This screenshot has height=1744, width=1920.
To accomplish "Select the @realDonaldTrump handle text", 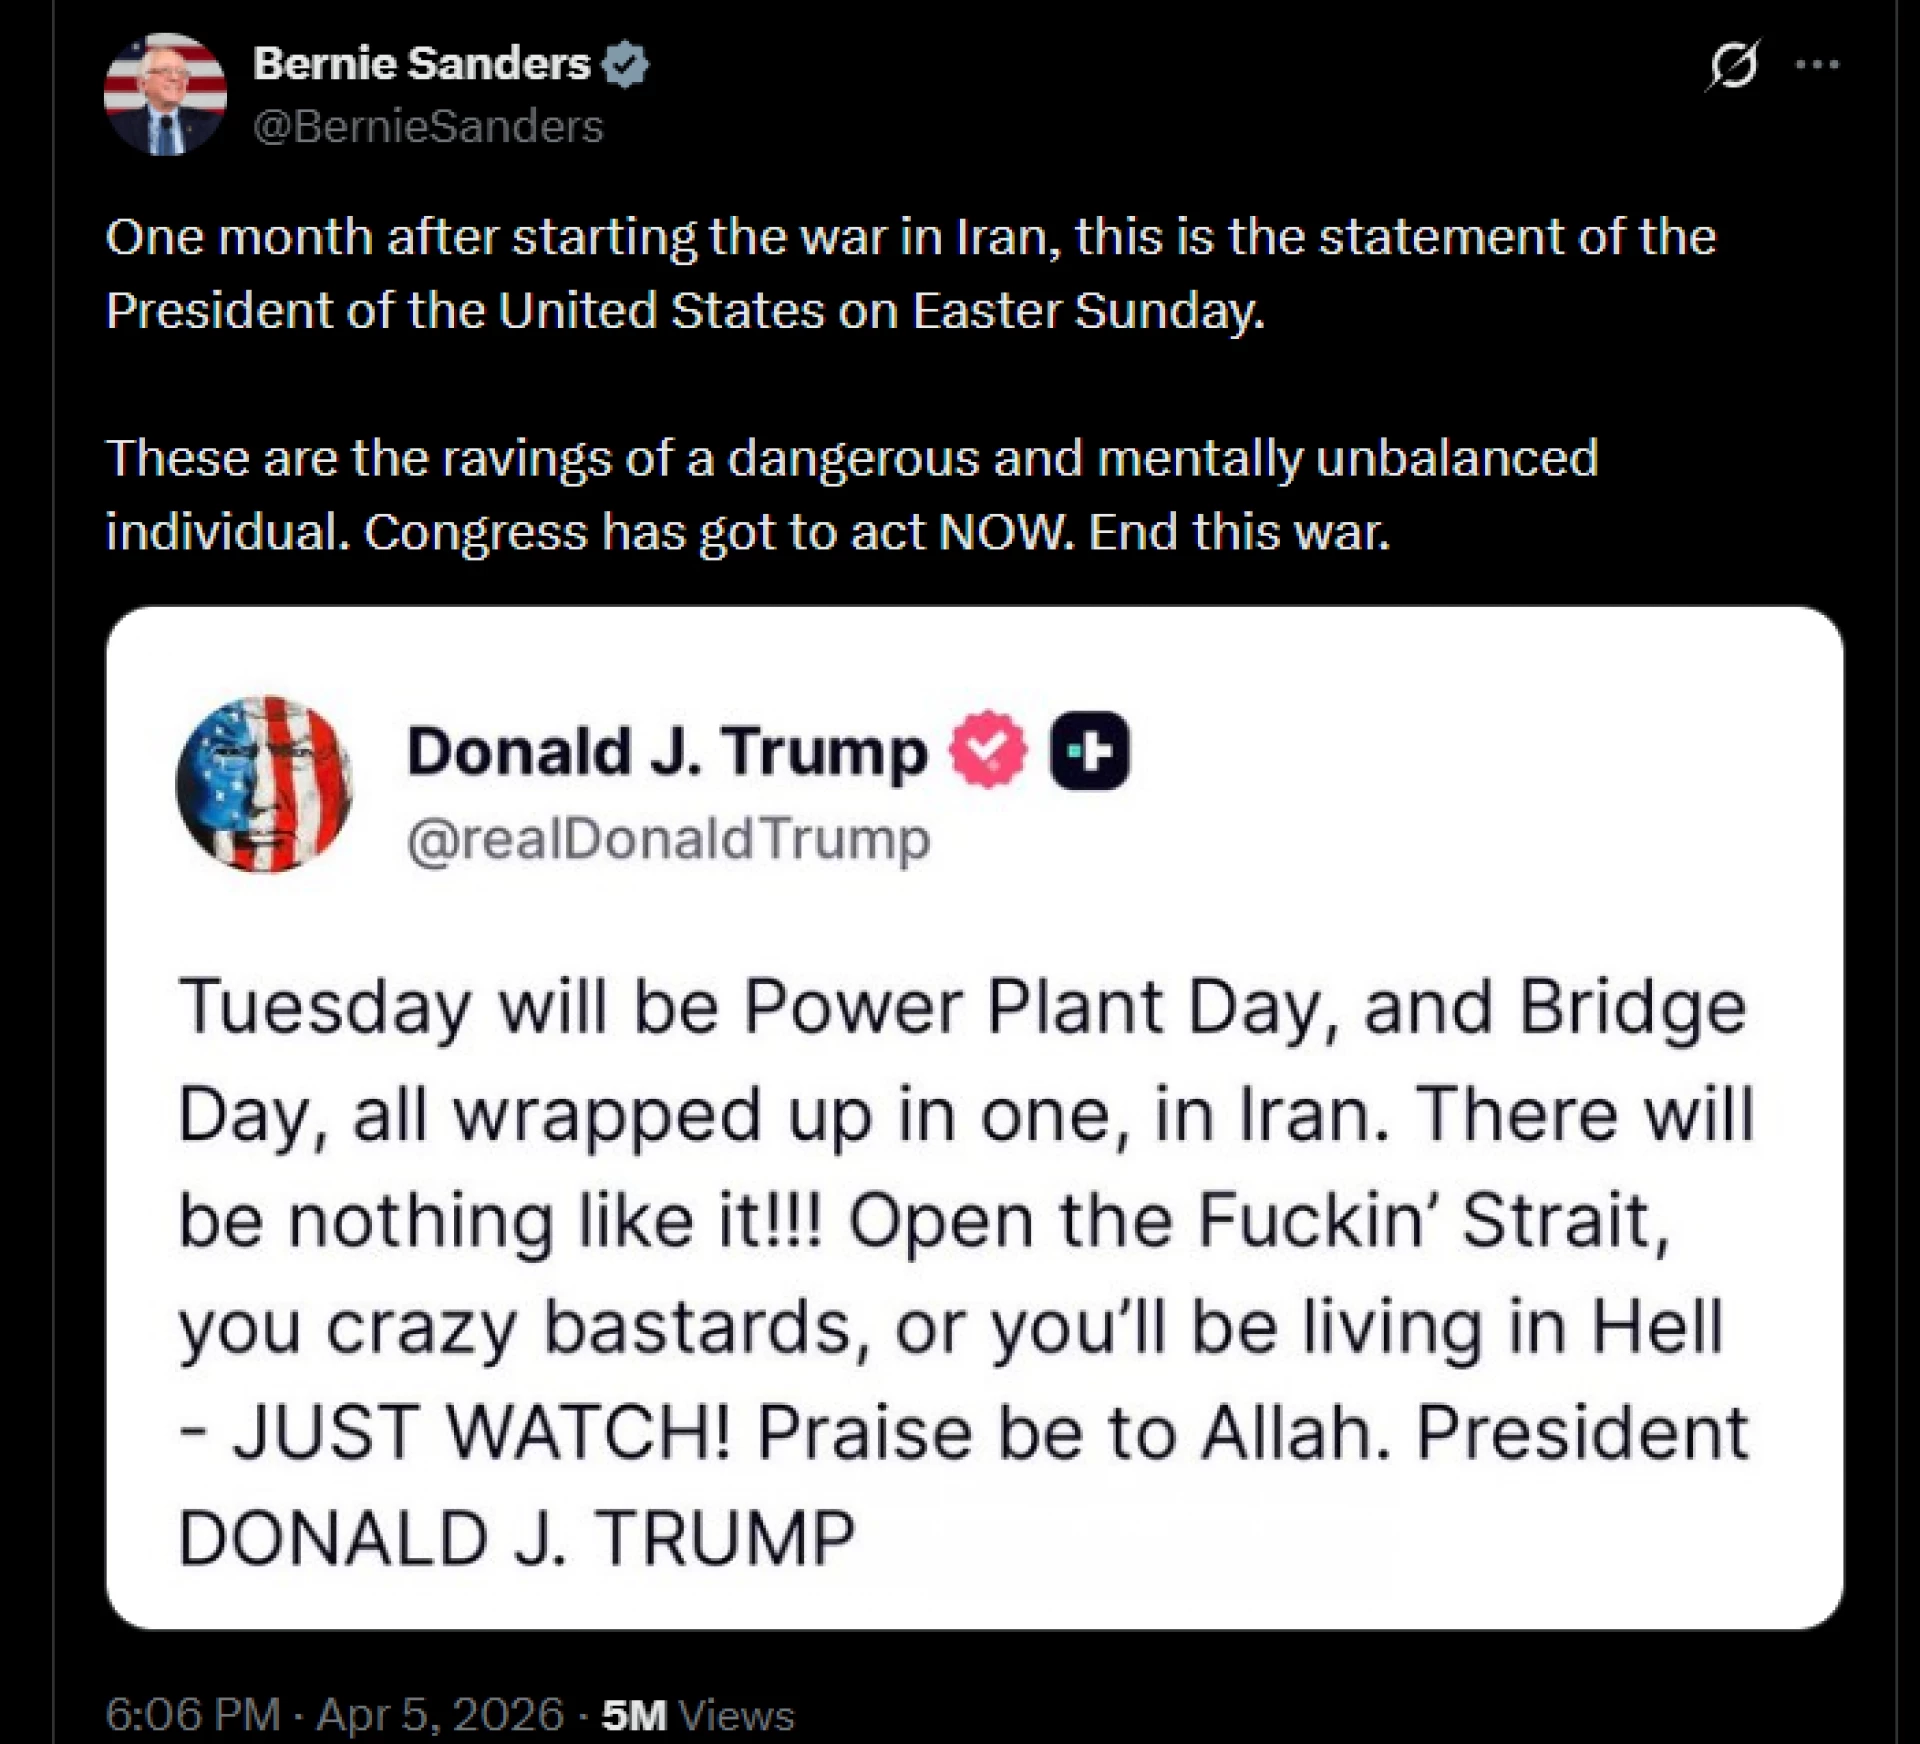I will pos(668,838).
